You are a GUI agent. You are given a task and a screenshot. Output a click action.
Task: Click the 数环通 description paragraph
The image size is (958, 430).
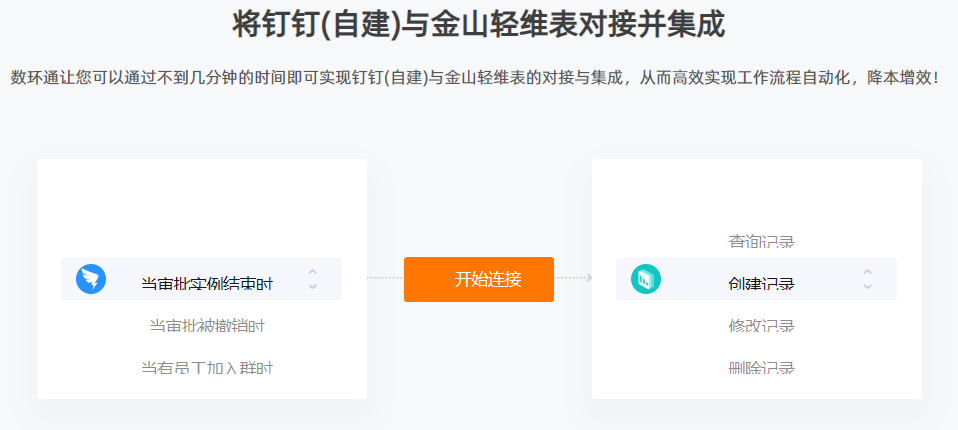coord(475,79)
